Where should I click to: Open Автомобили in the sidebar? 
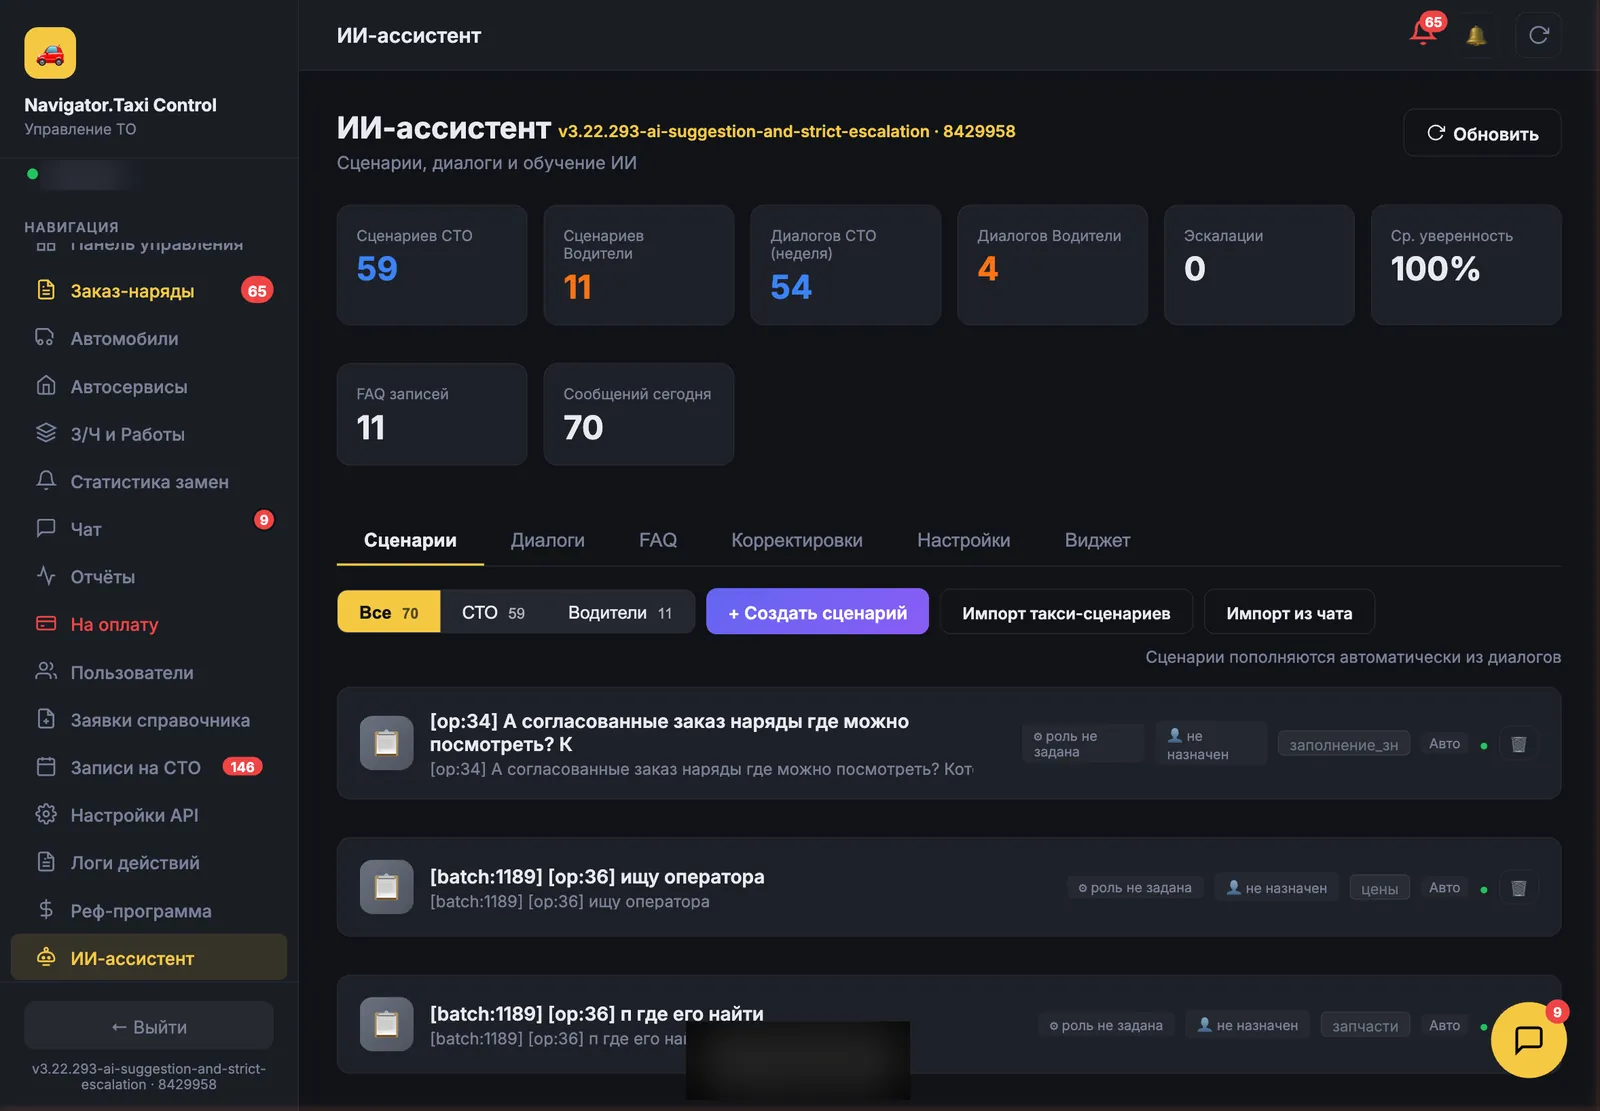pyautogui.click(x=148, y=338)
